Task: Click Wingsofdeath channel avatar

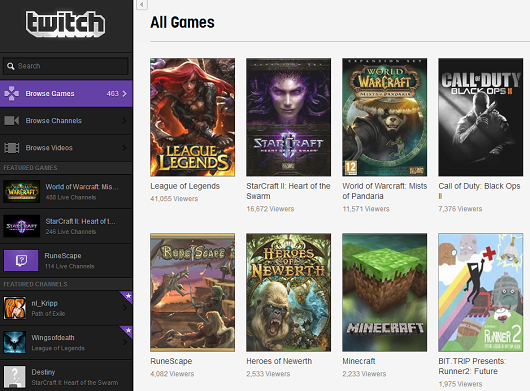Action: pos(15,342)
